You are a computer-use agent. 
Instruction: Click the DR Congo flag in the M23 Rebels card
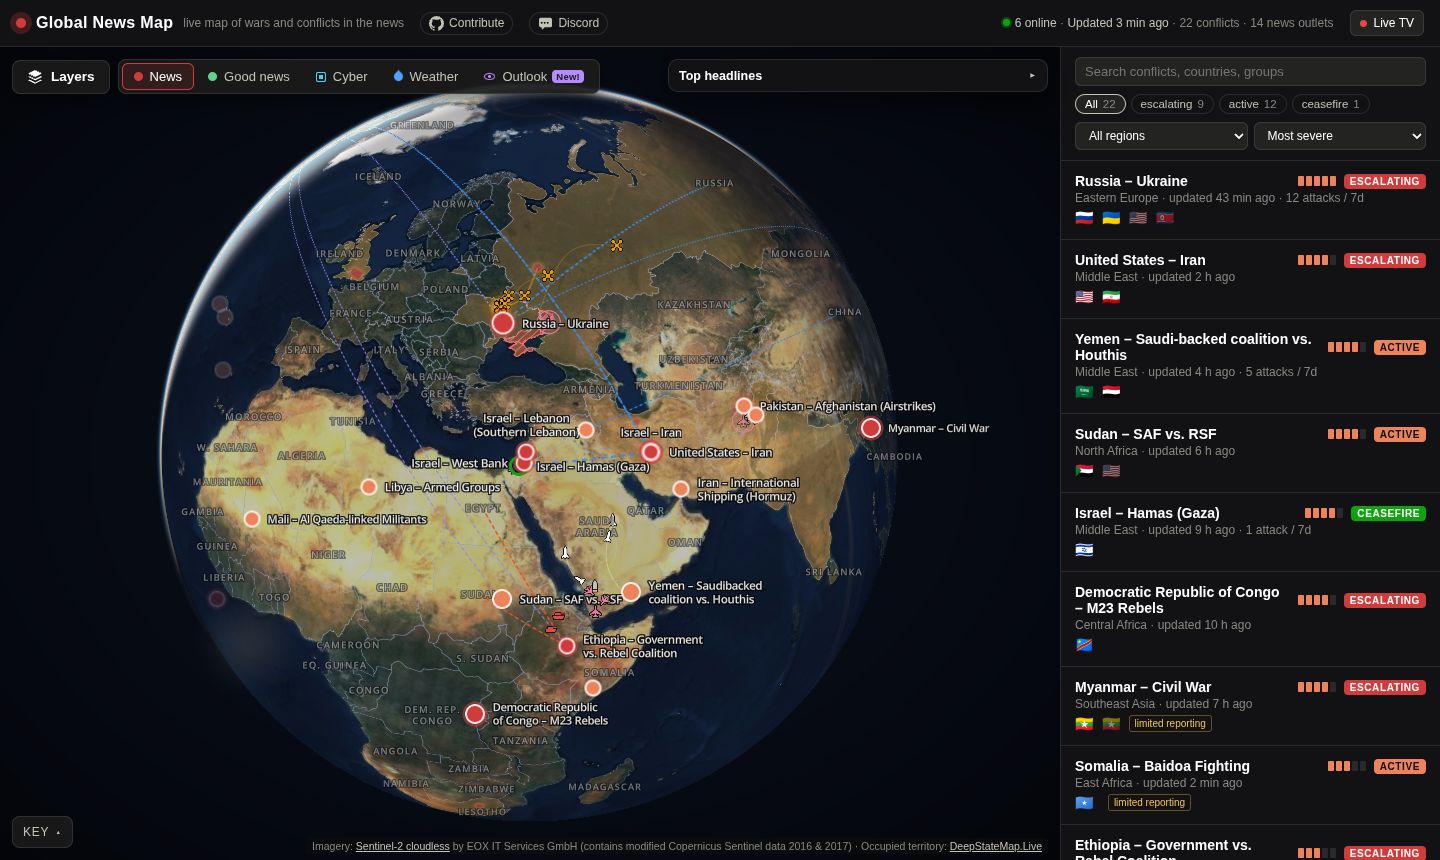click(1084, 645)
